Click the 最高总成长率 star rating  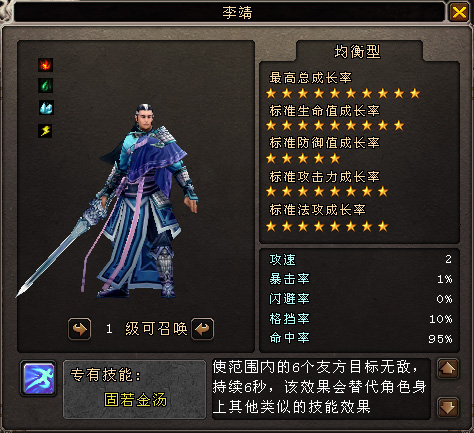[x=343, y=94]
